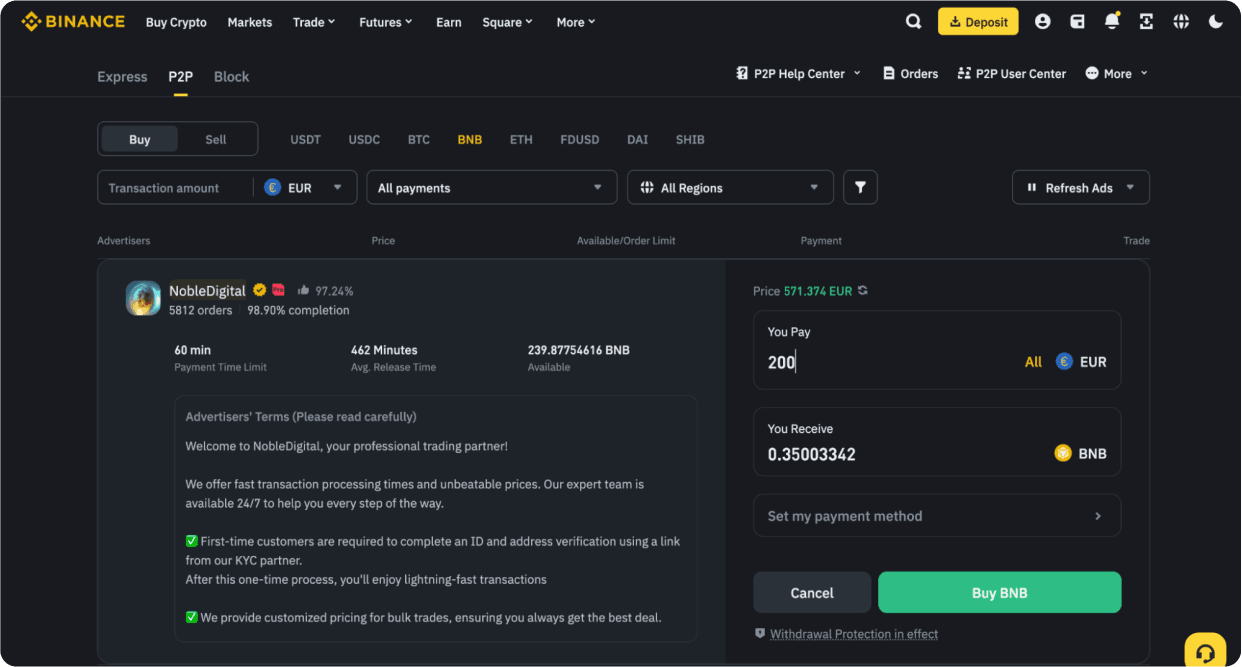Open the notifications bell icon
This screenshot has height=667, width=1242.
pos(1112,21)
